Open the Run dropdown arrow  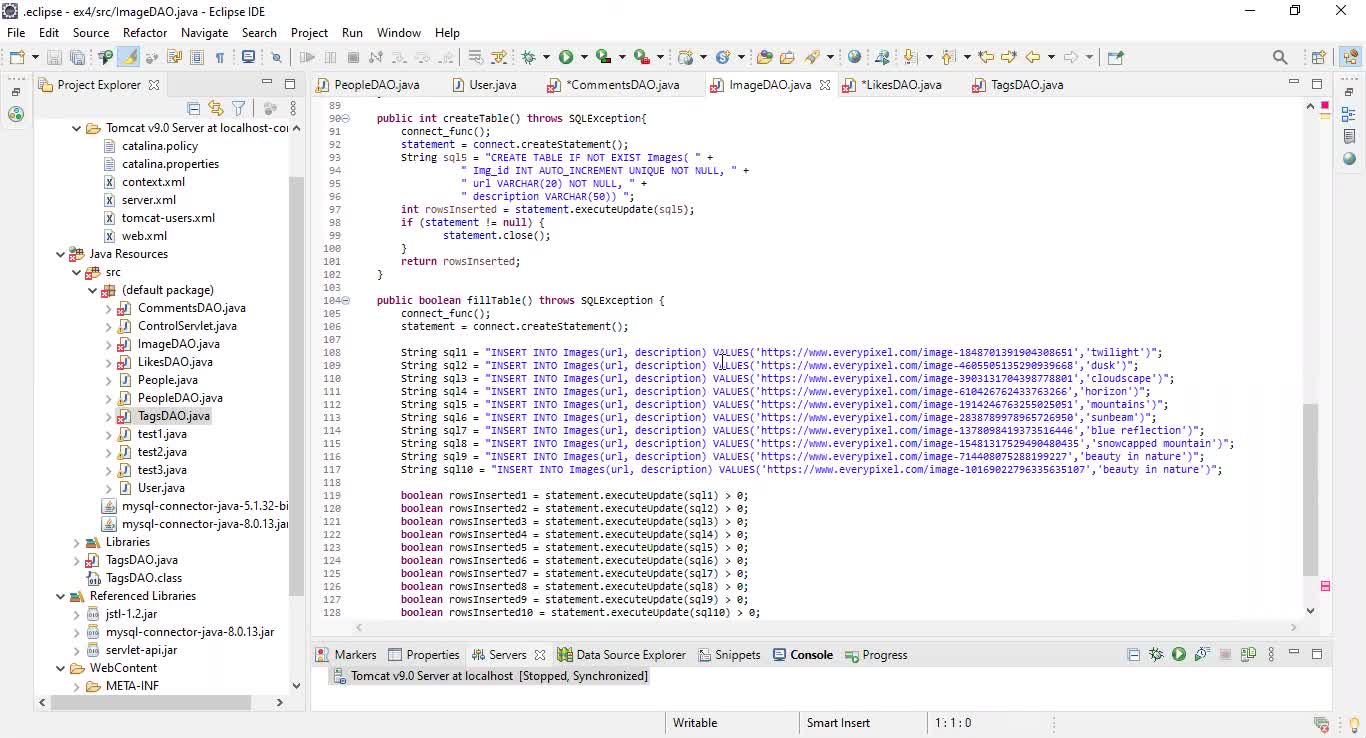click(x=583, y=57)
